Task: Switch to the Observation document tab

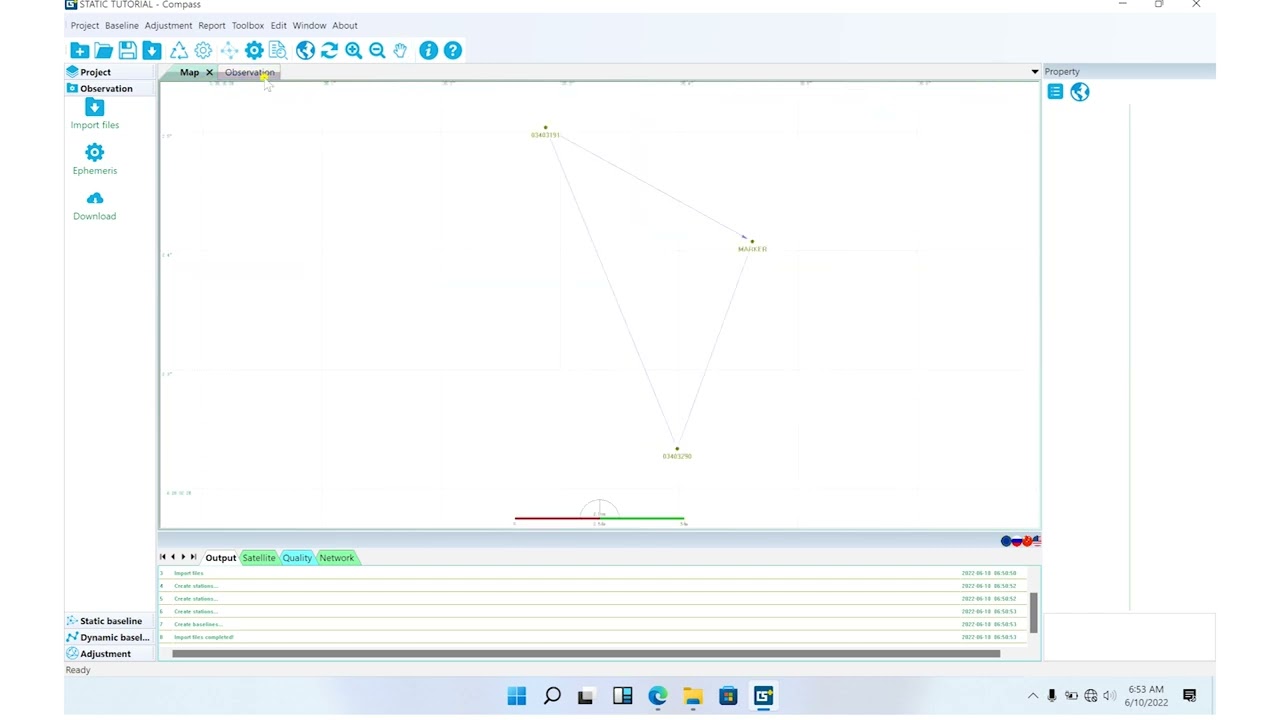Action: coord(249,72)
